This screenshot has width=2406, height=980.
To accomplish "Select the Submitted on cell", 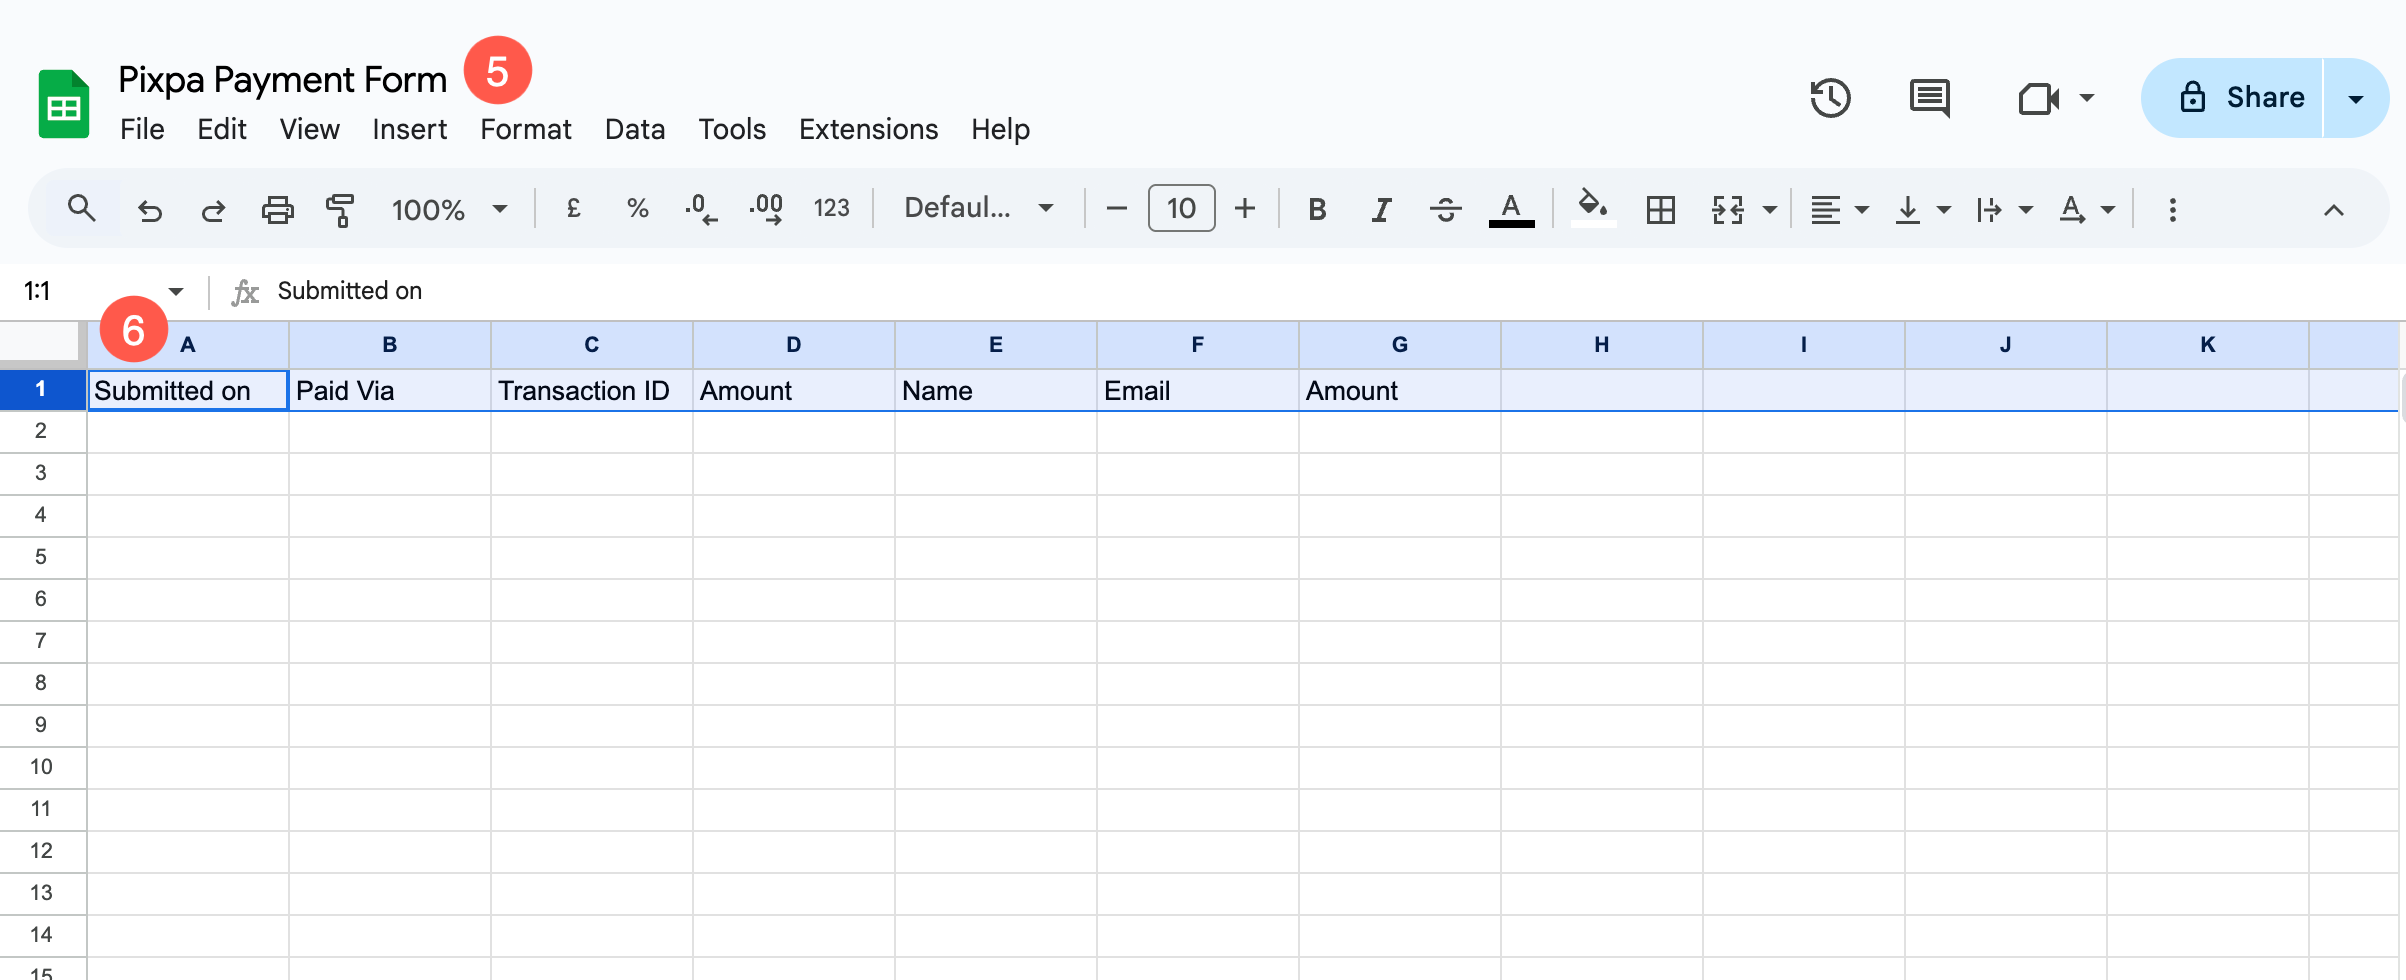I will (188, 390).
